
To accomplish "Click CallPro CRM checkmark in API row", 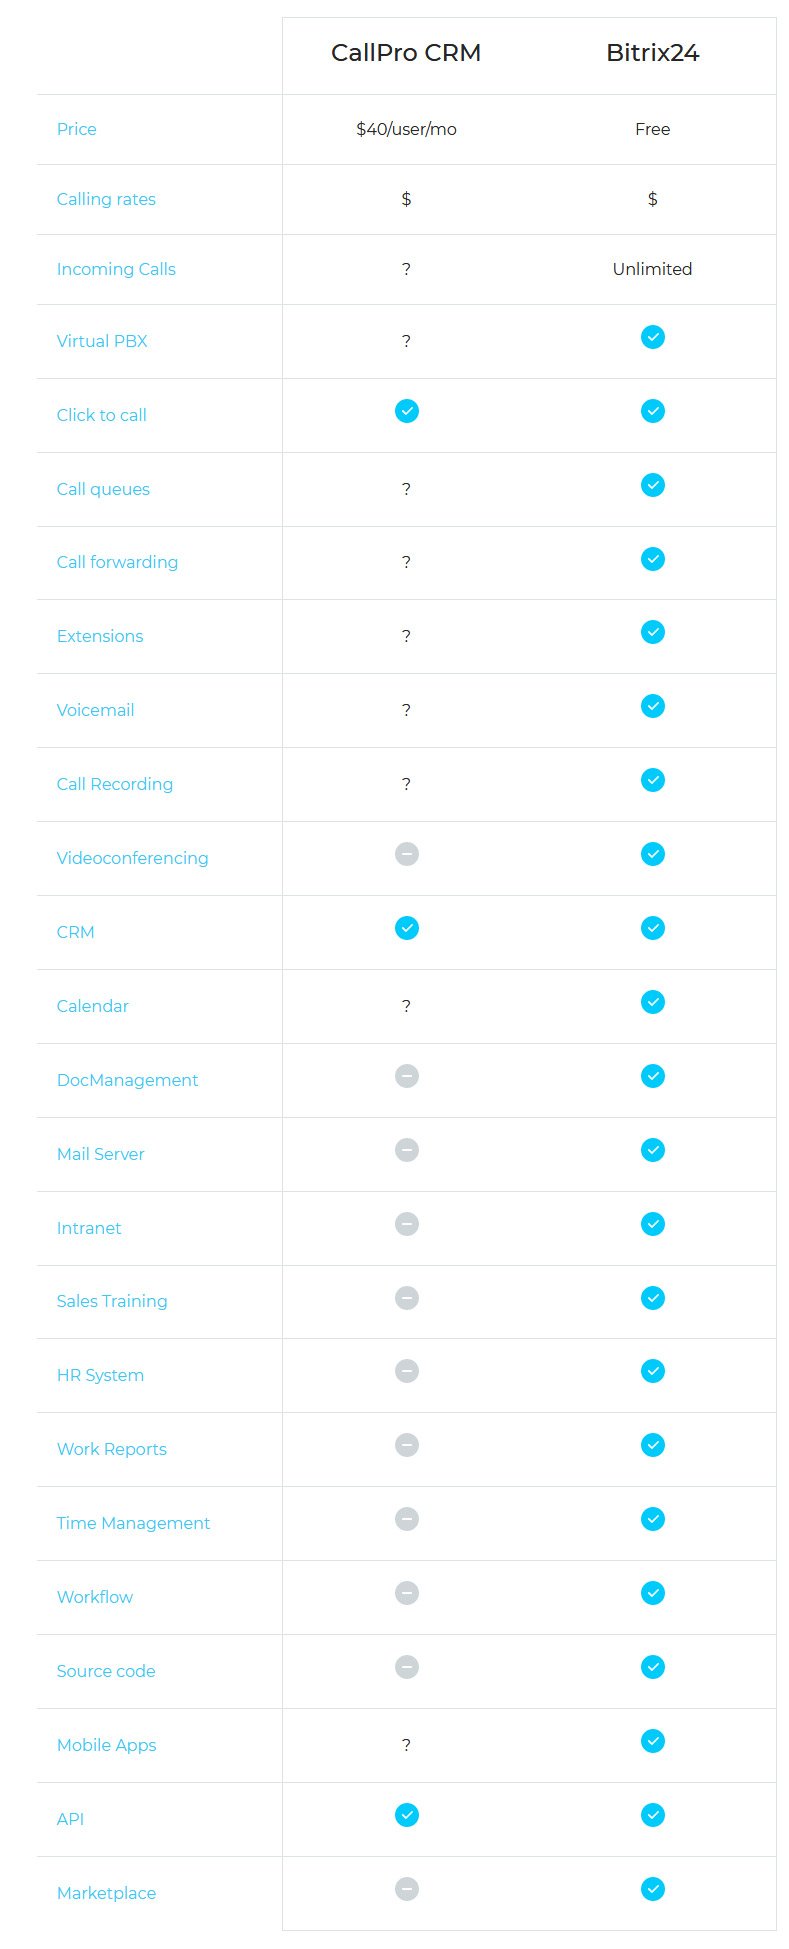I will click(x=406, y=1815).
